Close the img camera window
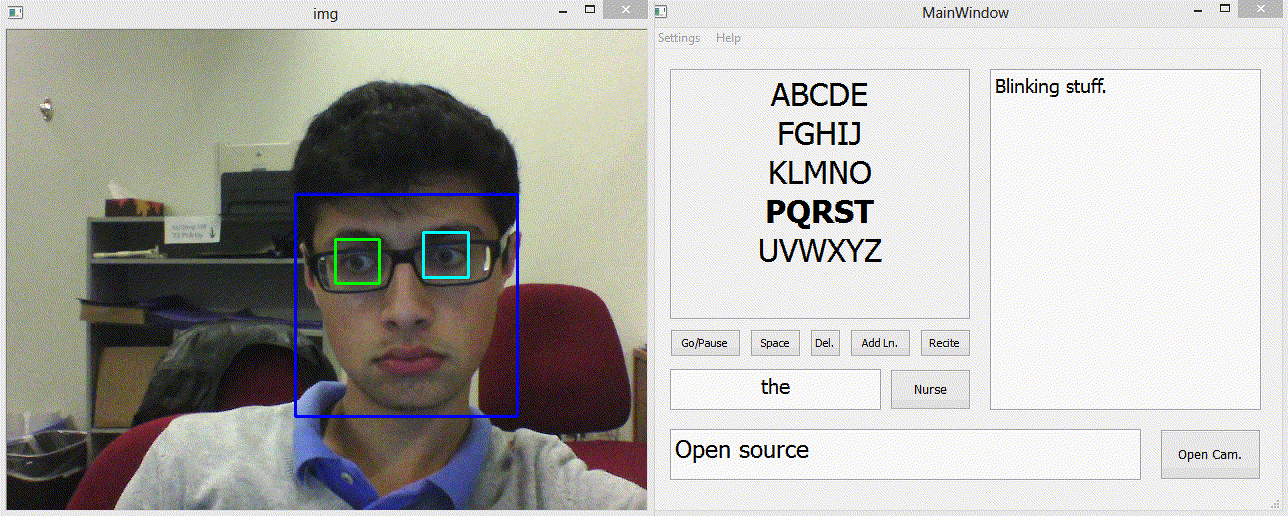The image size is (1288, 516). click(626, 10)
